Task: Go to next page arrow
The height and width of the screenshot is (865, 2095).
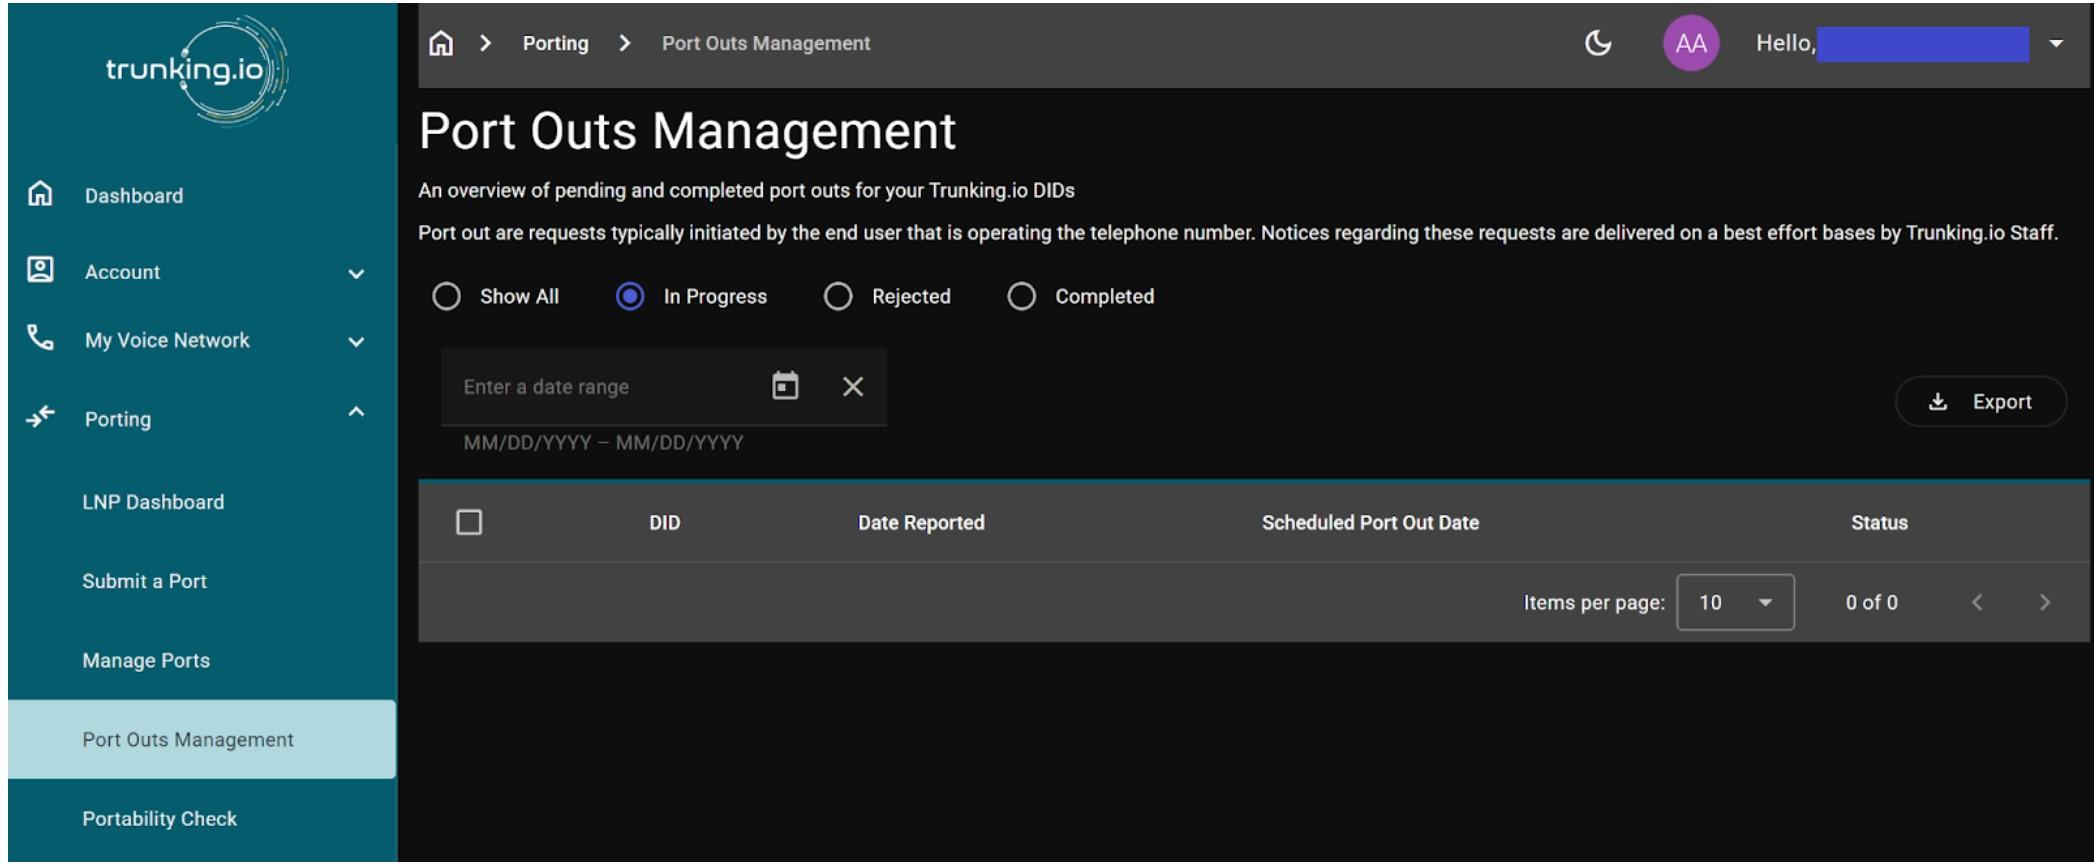Action: pos(2044,602)
